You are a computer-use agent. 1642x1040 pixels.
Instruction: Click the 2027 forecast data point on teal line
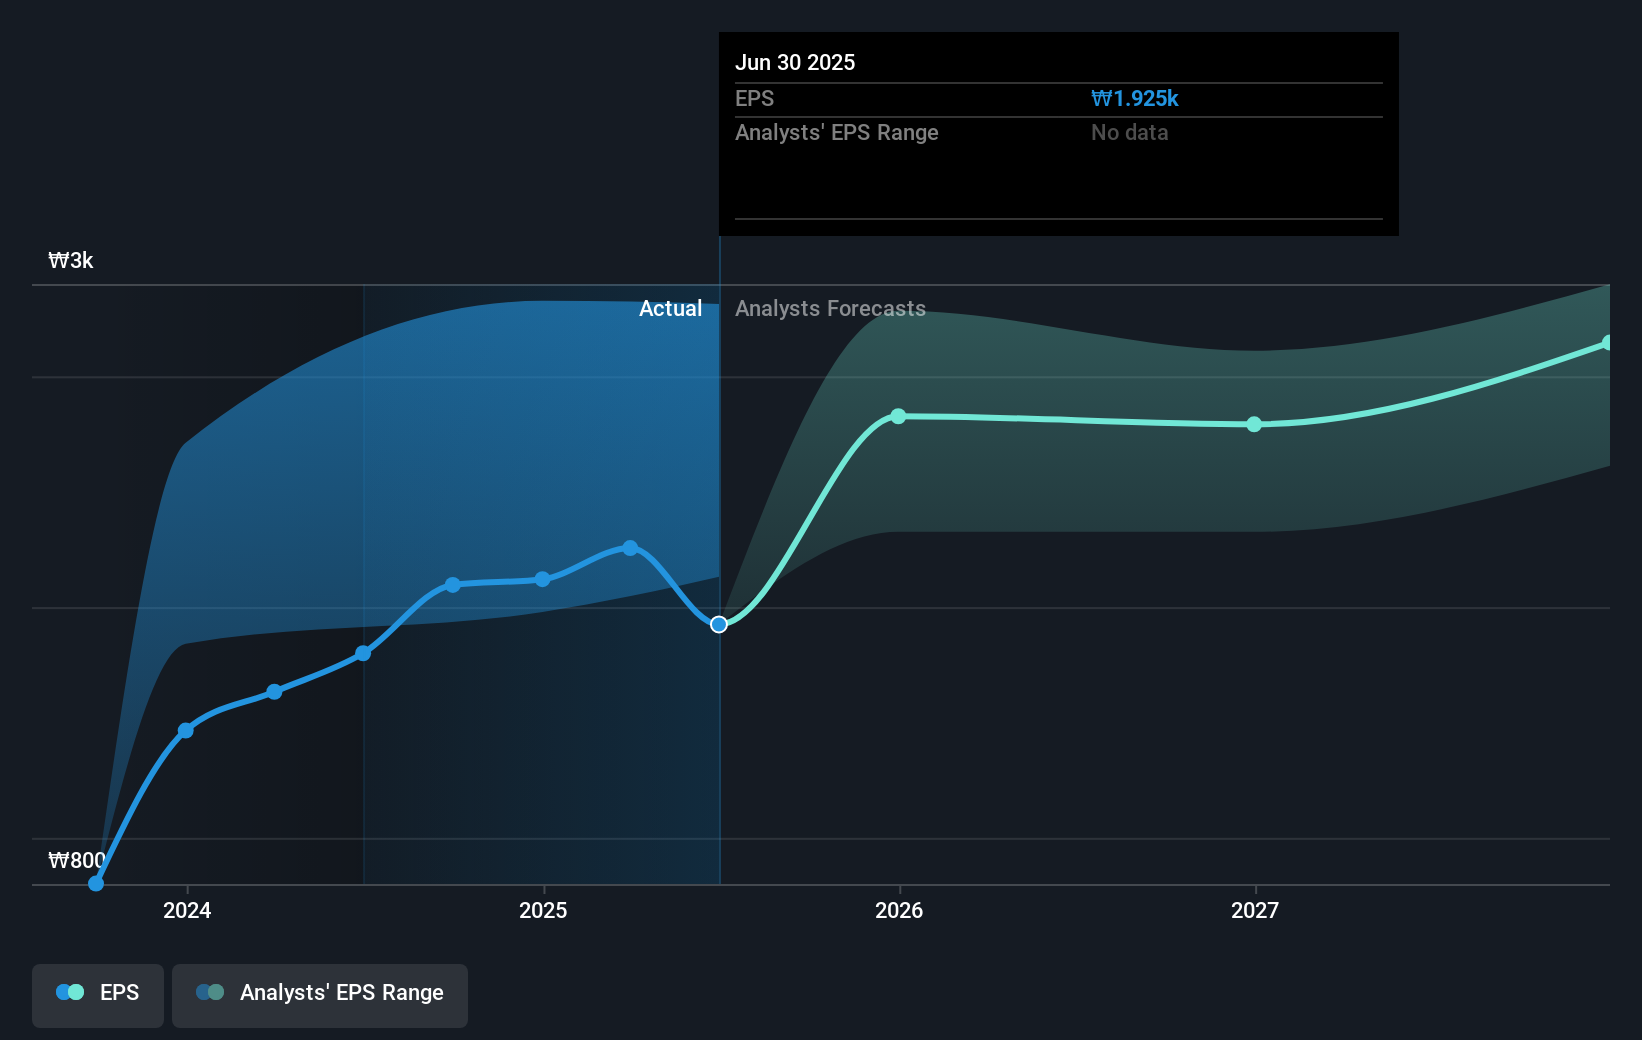[1253, 425]
